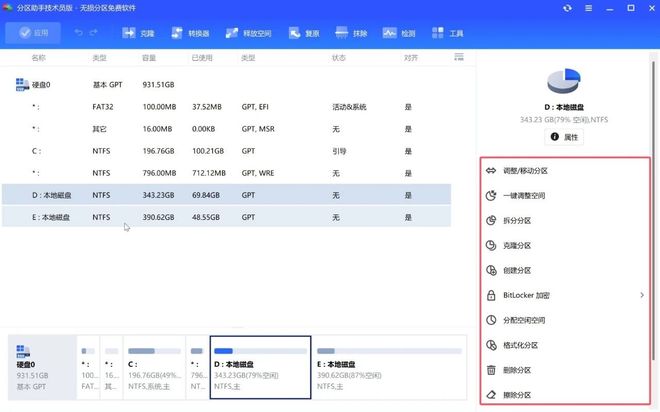
Task: Click the 100.21GB used value for C:
Action: [208, 151]
